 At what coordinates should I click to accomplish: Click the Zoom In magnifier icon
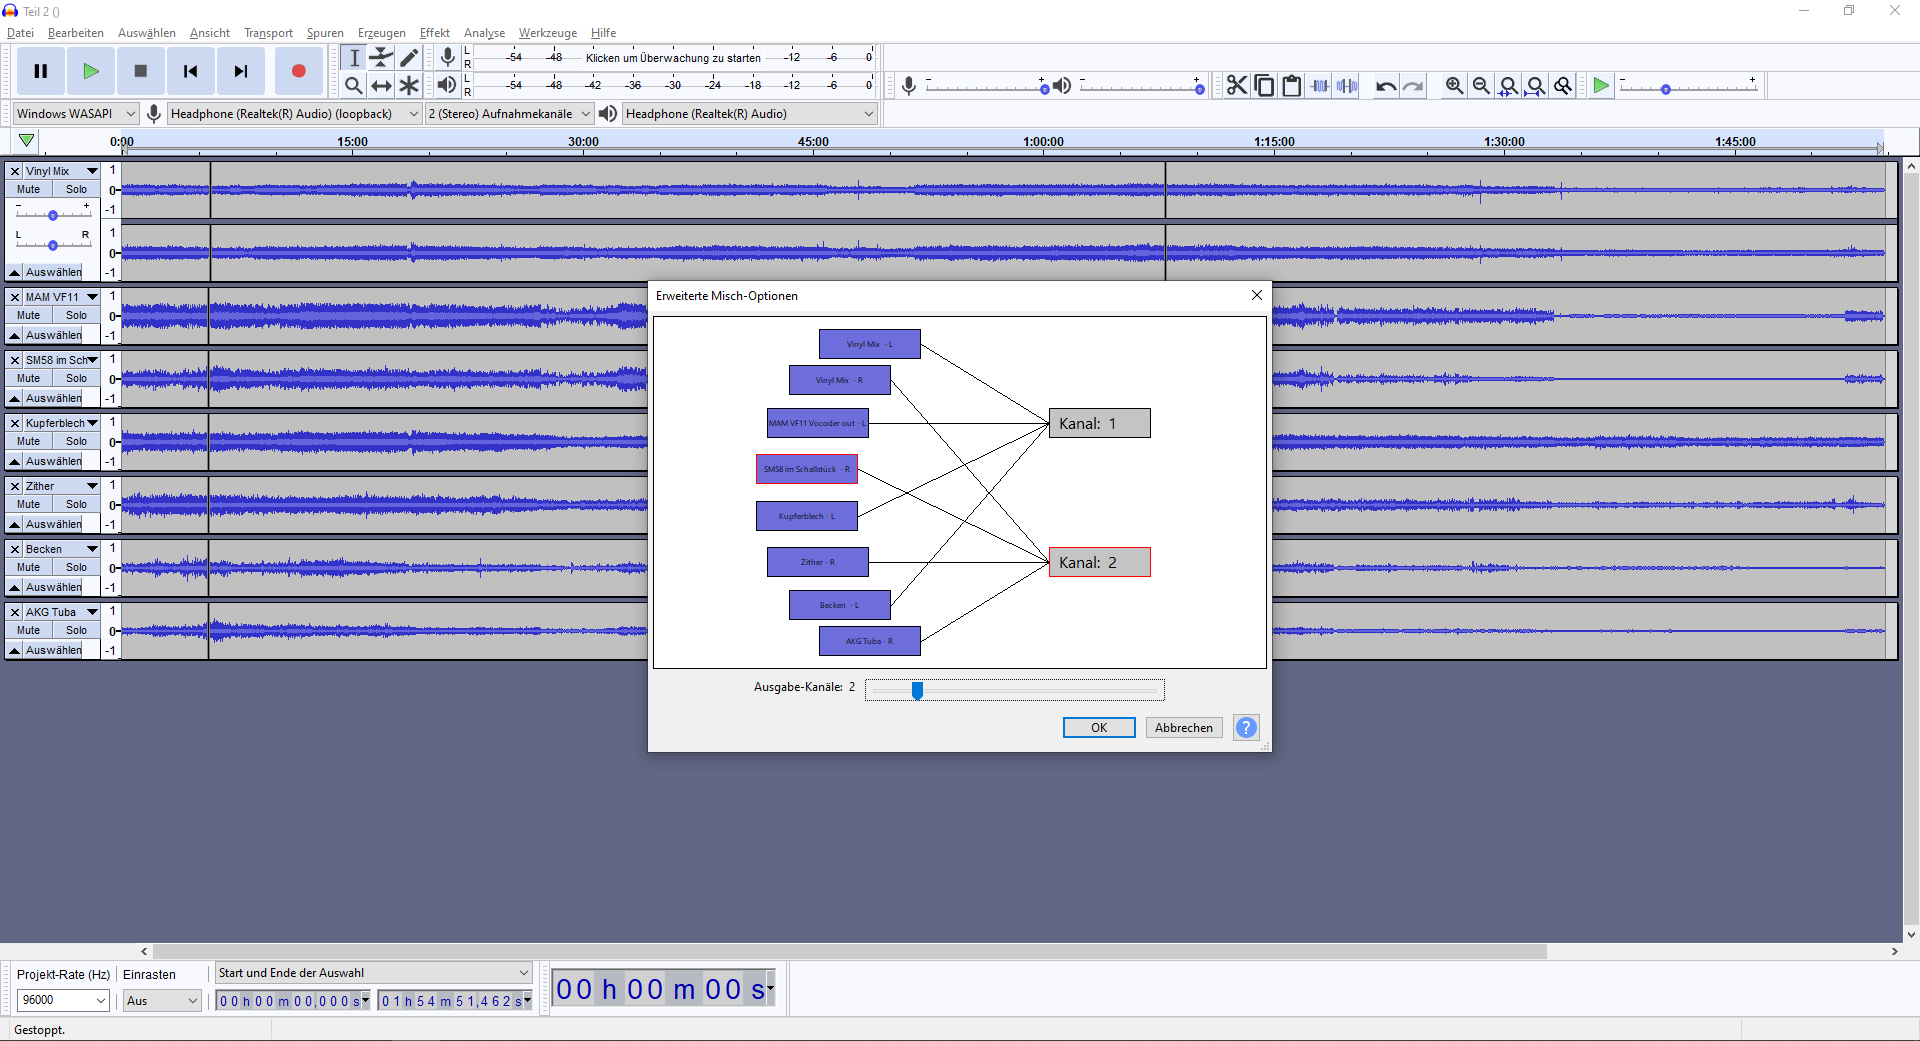1454,86
